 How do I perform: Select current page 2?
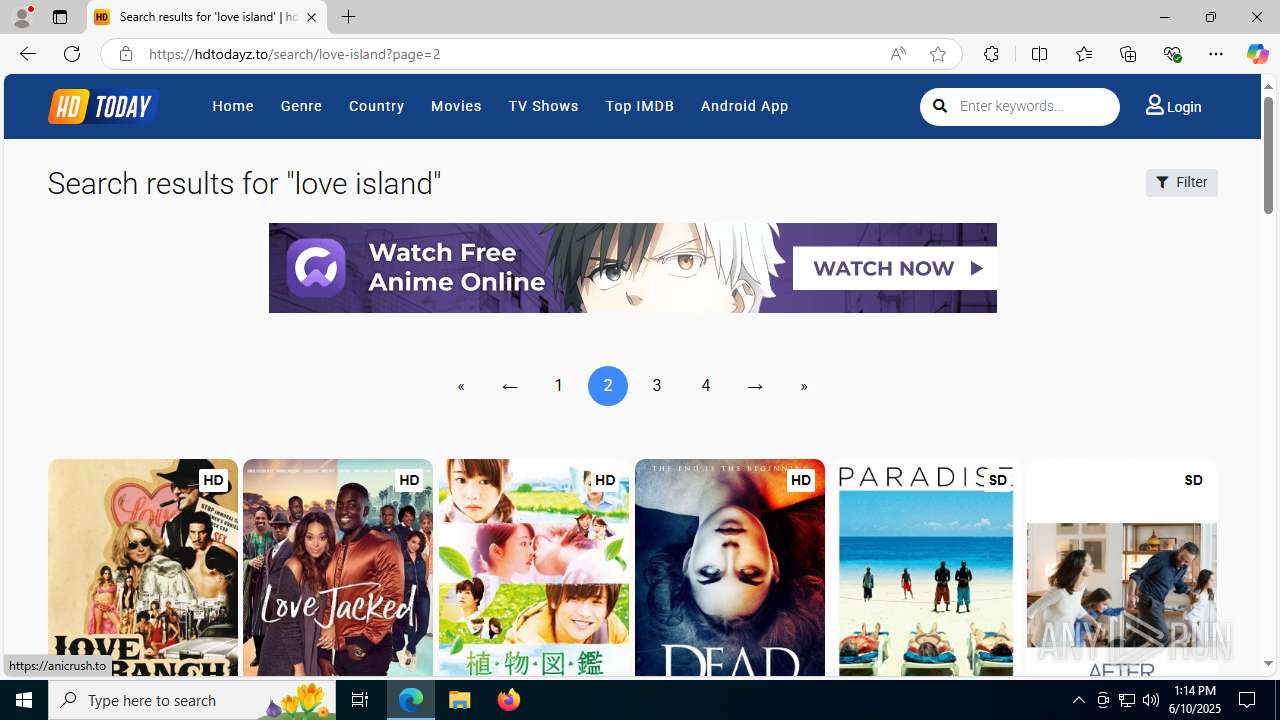tap(608, 386)
